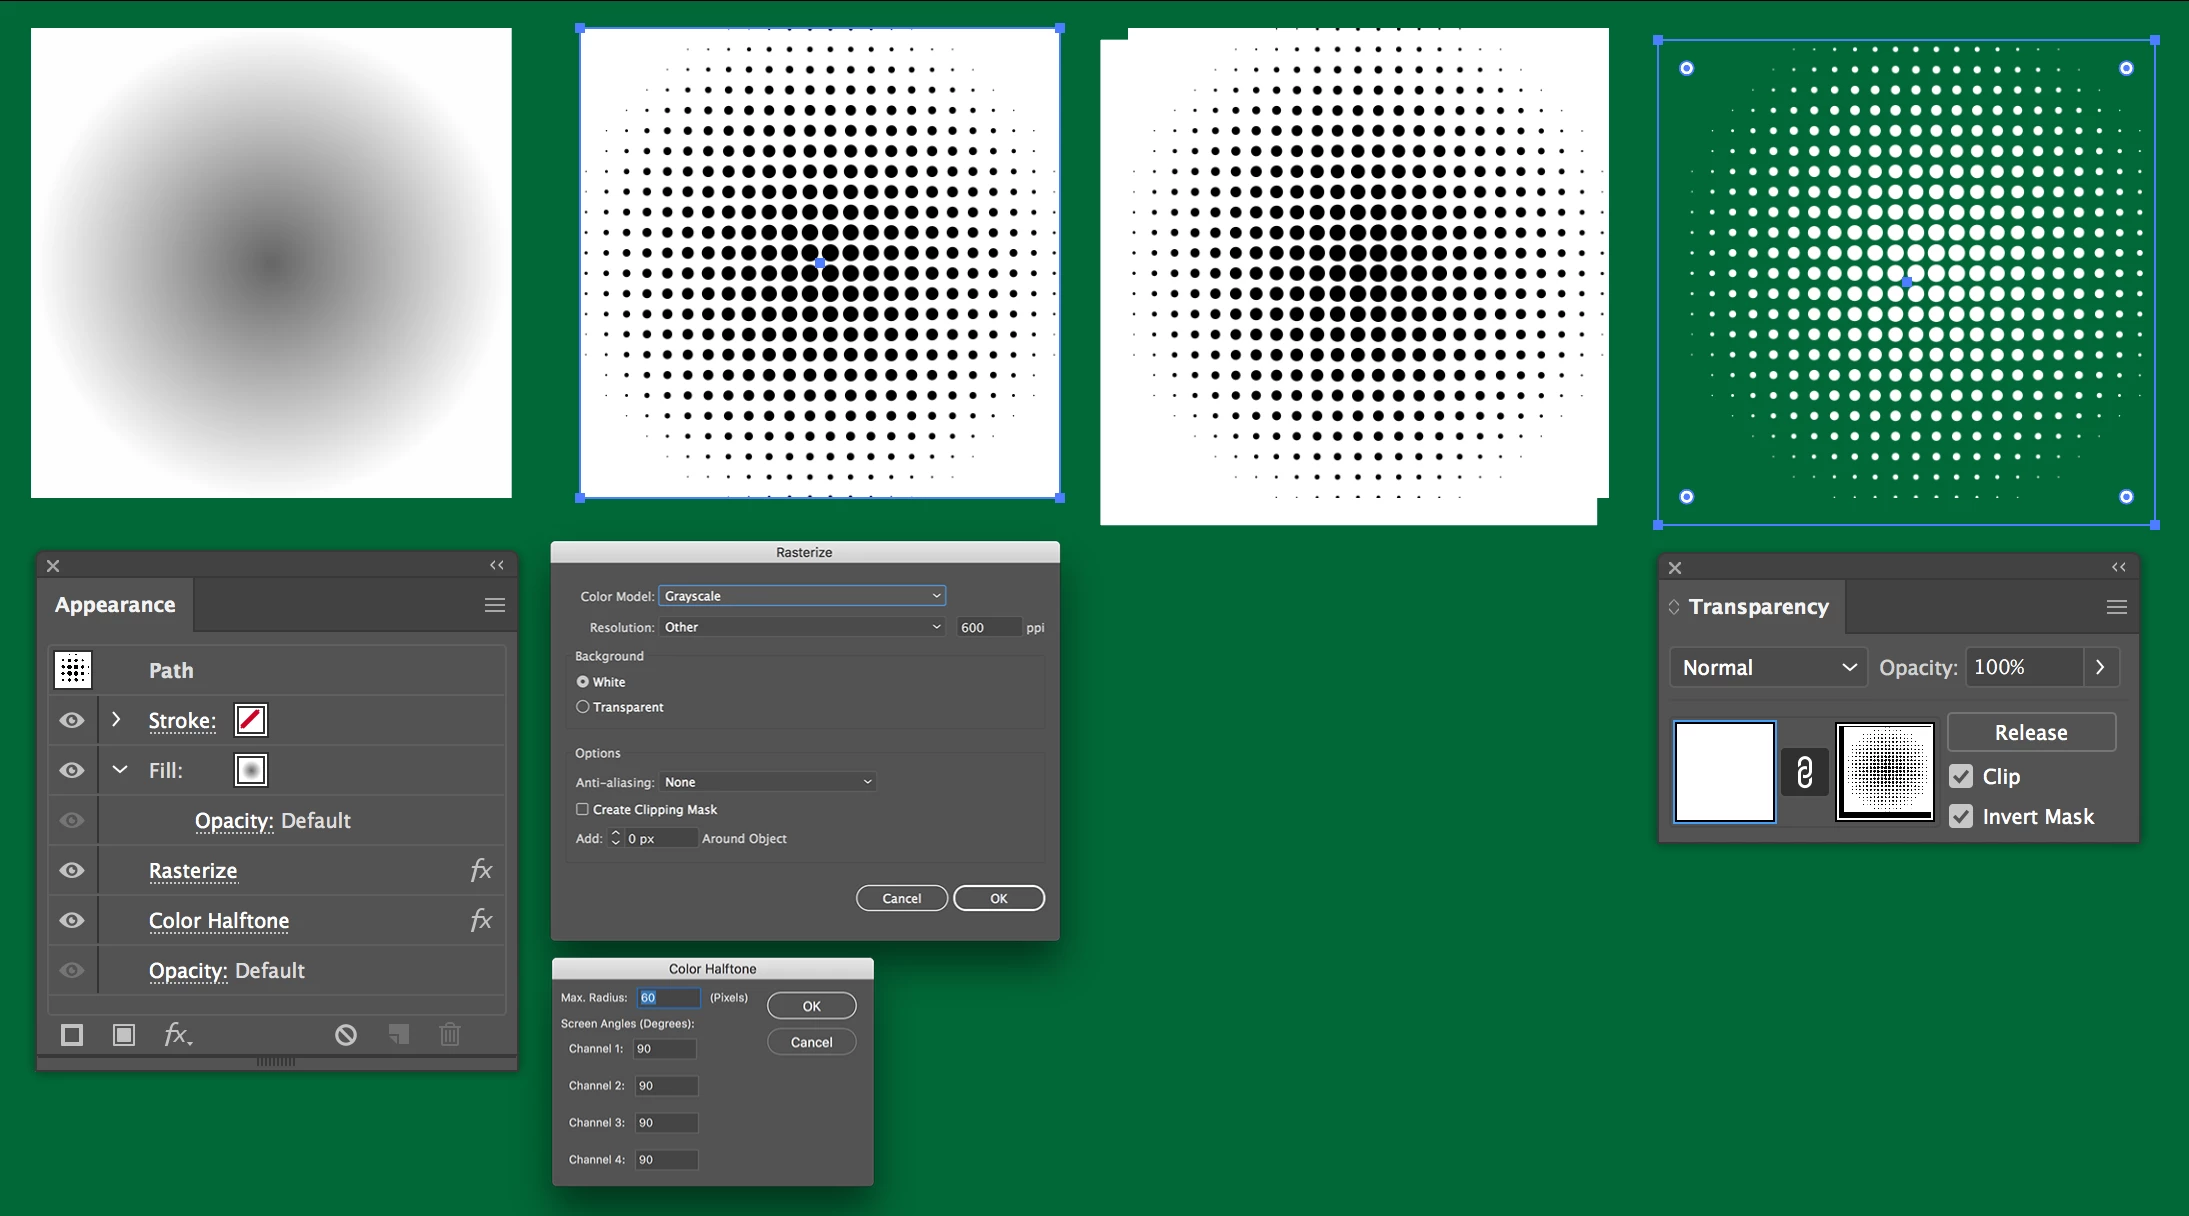Image resolution: width=2189 pixels, height=1216 pixels.
Task: Open Transparency panel hamburger menu
Action: point(2116,607)
